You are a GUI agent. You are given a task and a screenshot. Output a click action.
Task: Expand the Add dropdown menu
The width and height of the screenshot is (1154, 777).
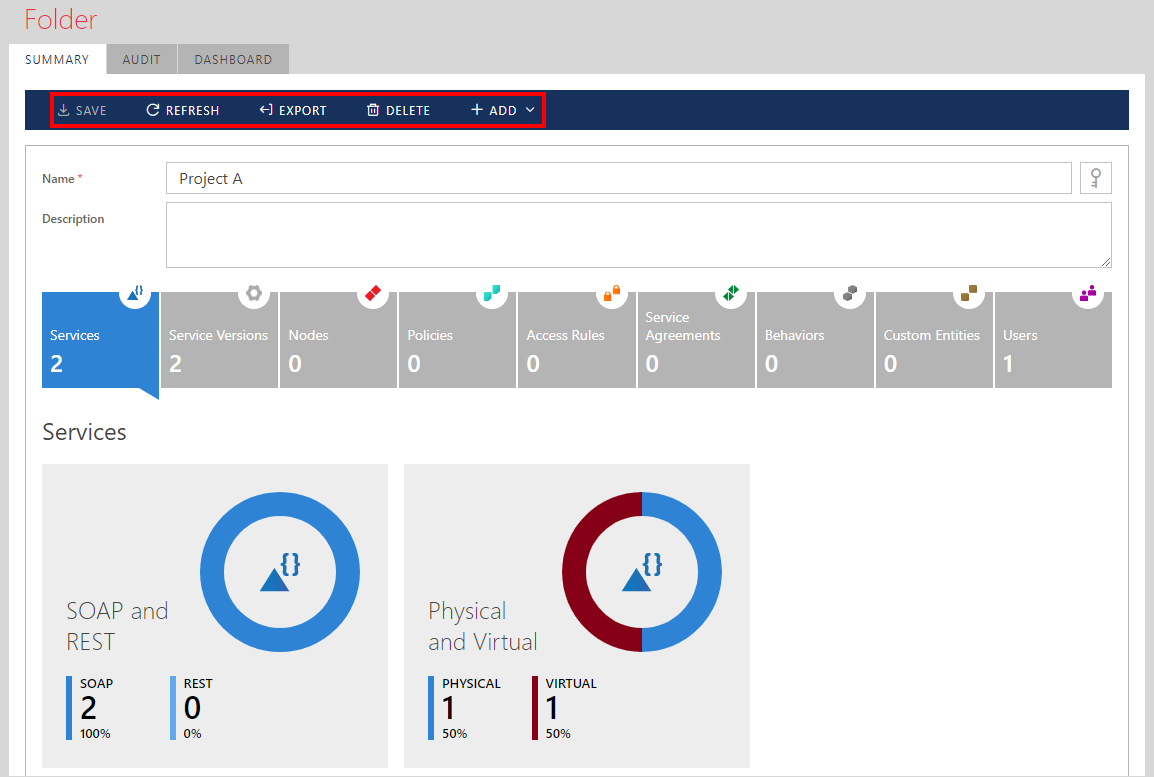pos(503,110)
